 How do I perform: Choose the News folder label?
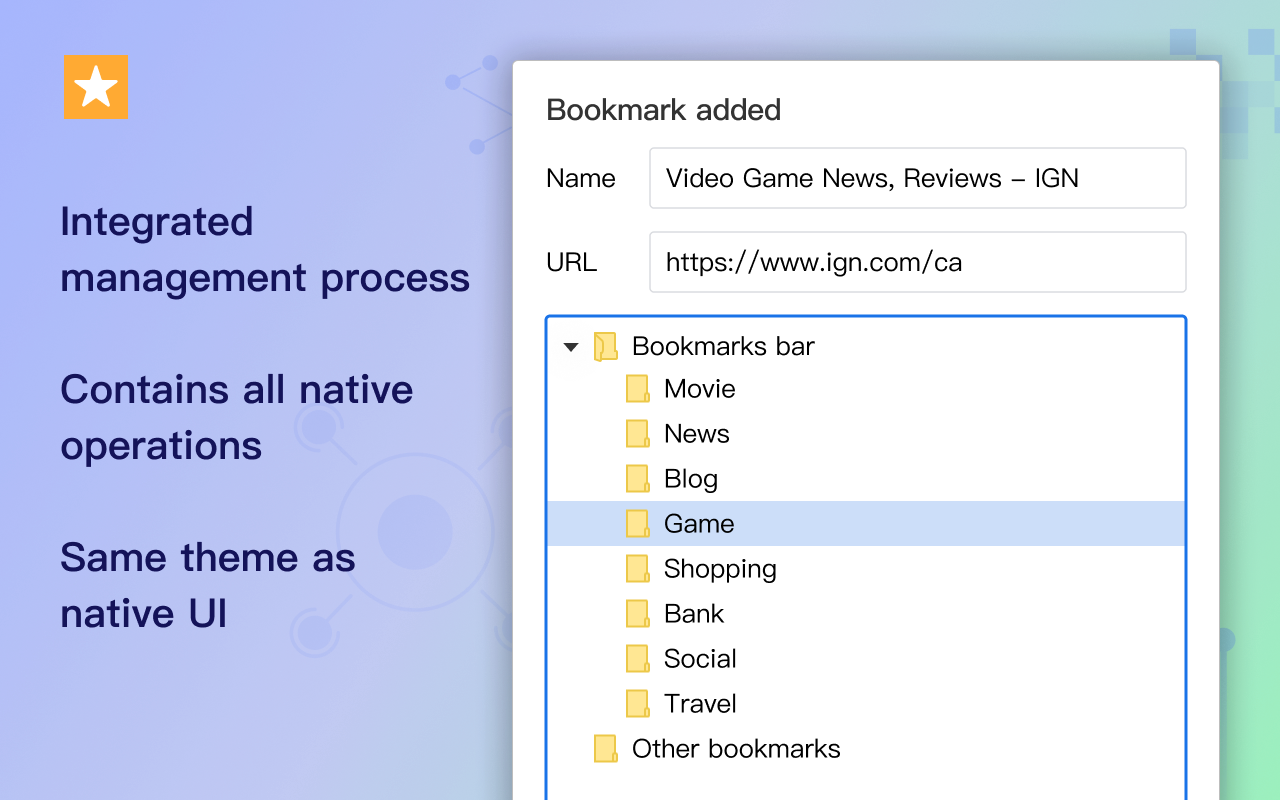[x=697, y=434]
